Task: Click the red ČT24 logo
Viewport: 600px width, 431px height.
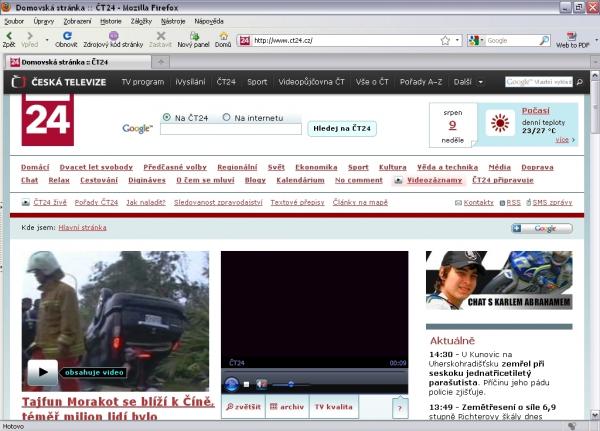Action: point(47,120)
